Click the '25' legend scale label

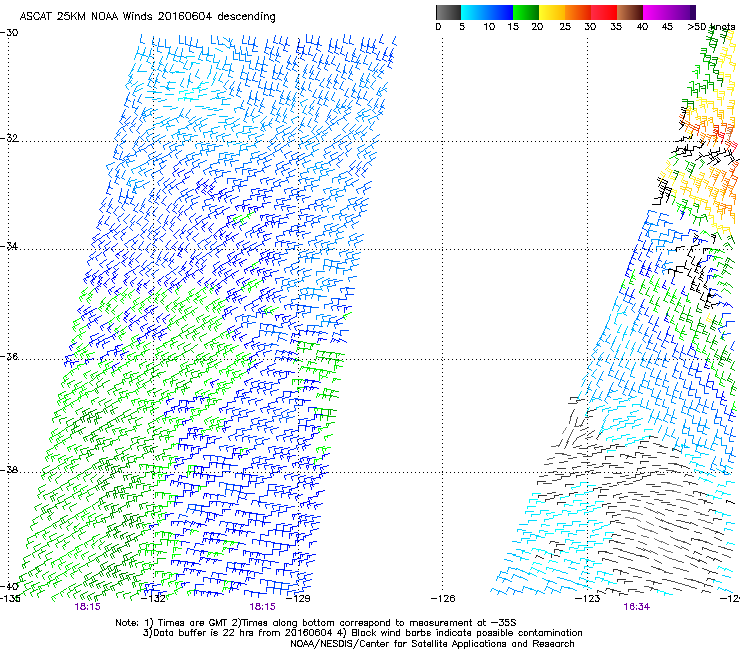pyautogui.click(x=565, y=27)
